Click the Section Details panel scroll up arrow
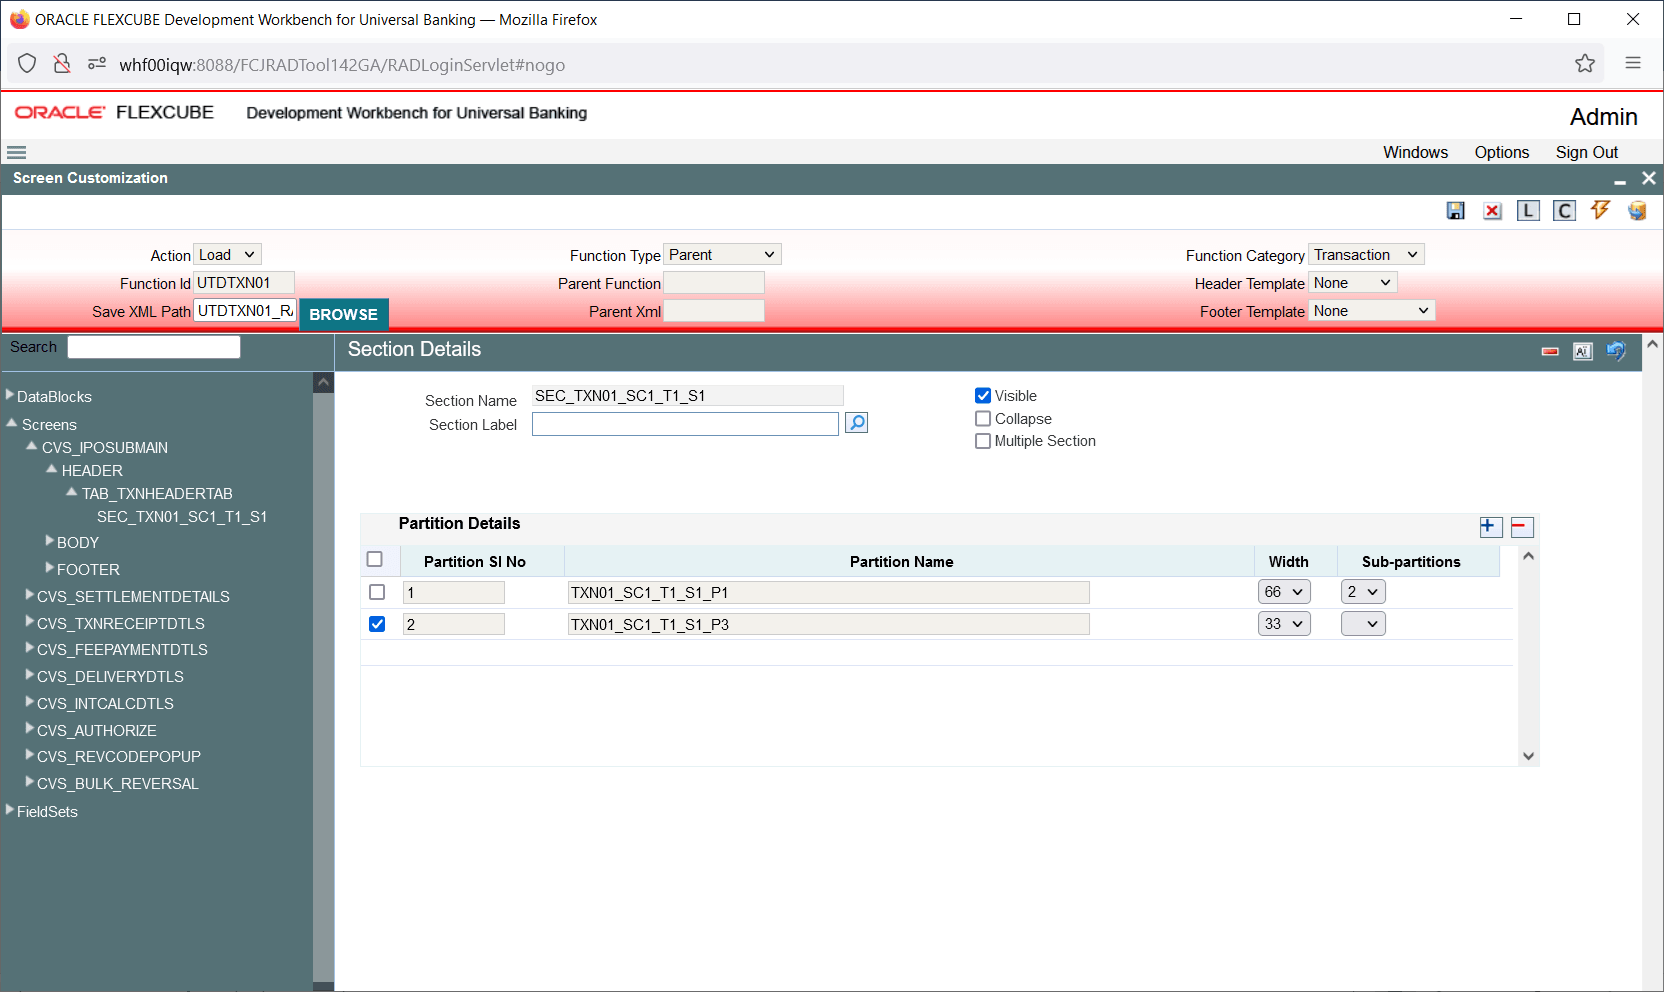Viewport: 1664px width, 992px height. pos(1653,344)
